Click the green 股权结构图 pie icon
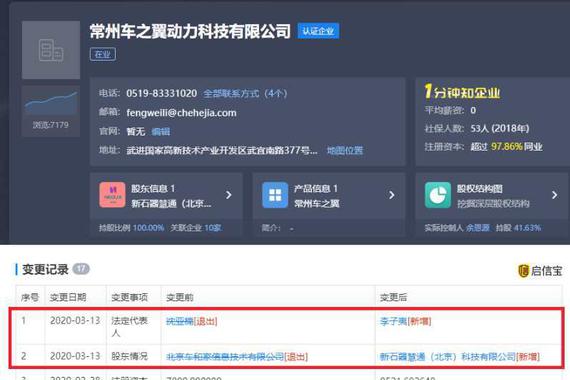Screen dimensions: 570x380 coord(438,195)
